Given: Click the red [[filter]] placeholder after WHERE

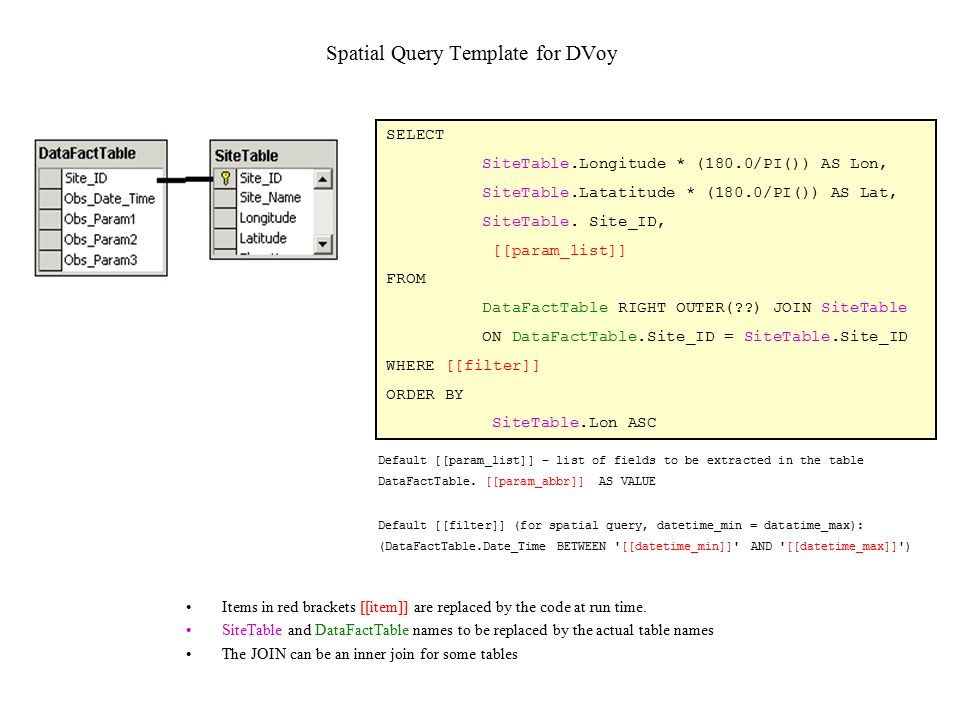Looking at the screenshot, I should pyautogui.click(x=493, y=366).
